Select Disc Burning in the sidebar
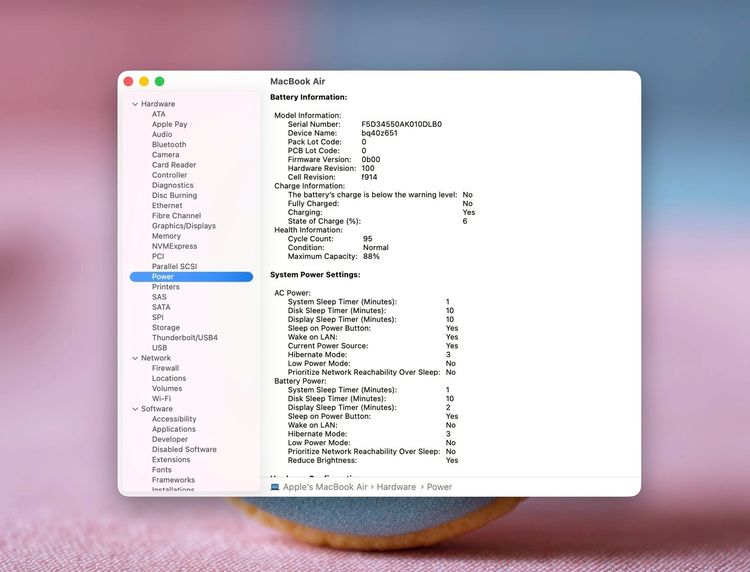This screenshot has width=750, height=572. coord(175,195)
